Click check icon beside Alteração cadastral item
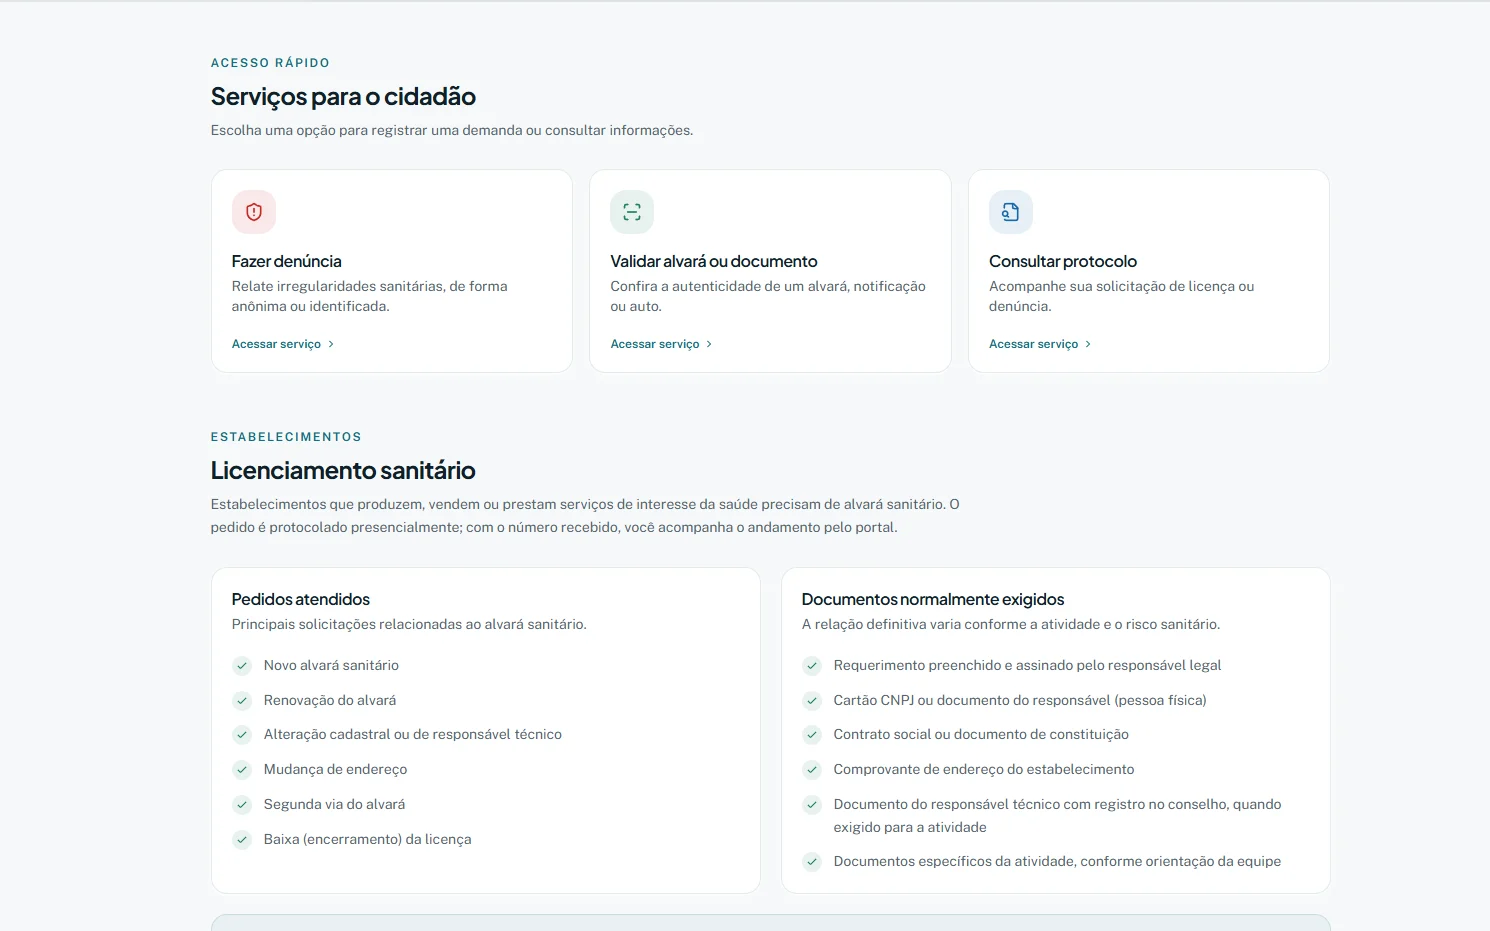 coord(242,735)
